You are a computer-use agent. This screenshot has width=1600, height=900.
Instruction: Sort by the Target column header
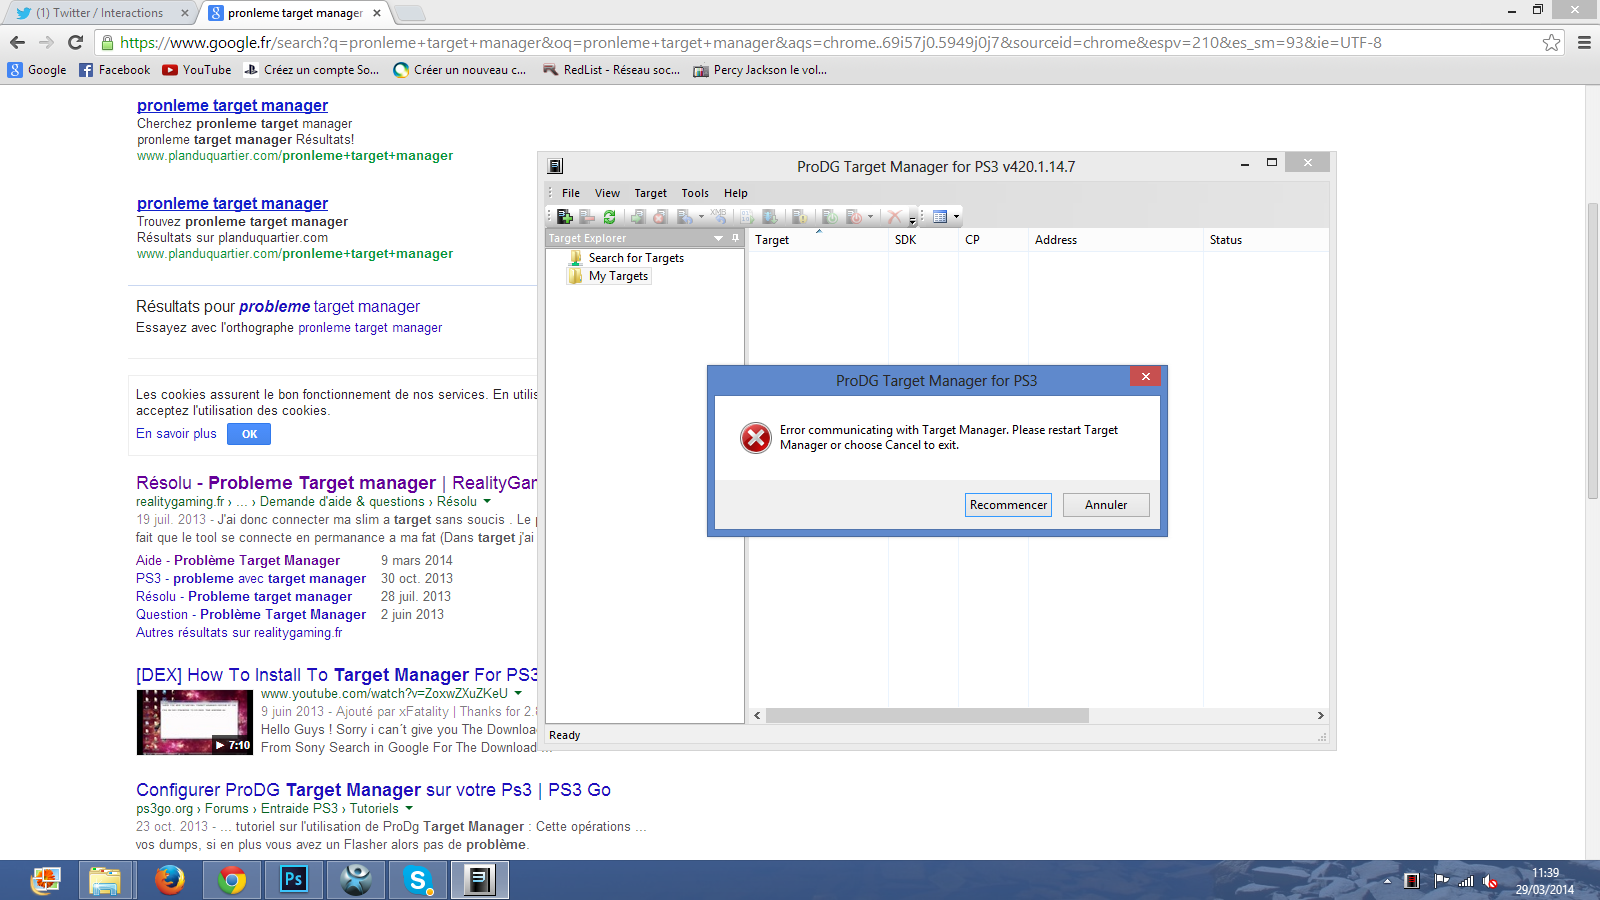(x=819, y=240)
